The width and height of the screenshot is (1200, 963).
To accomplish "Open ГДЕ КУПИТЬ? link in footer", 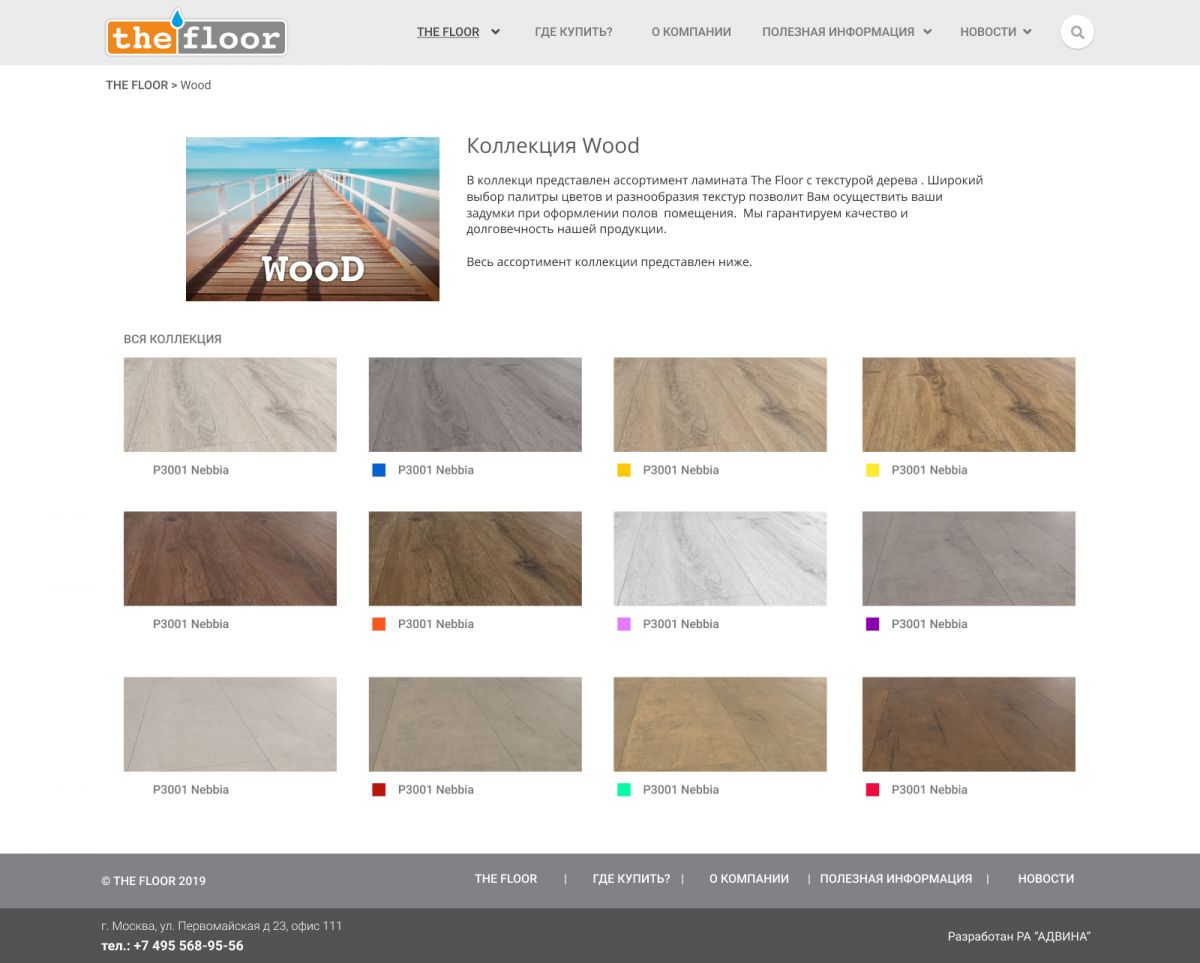I will pos(631,879).
